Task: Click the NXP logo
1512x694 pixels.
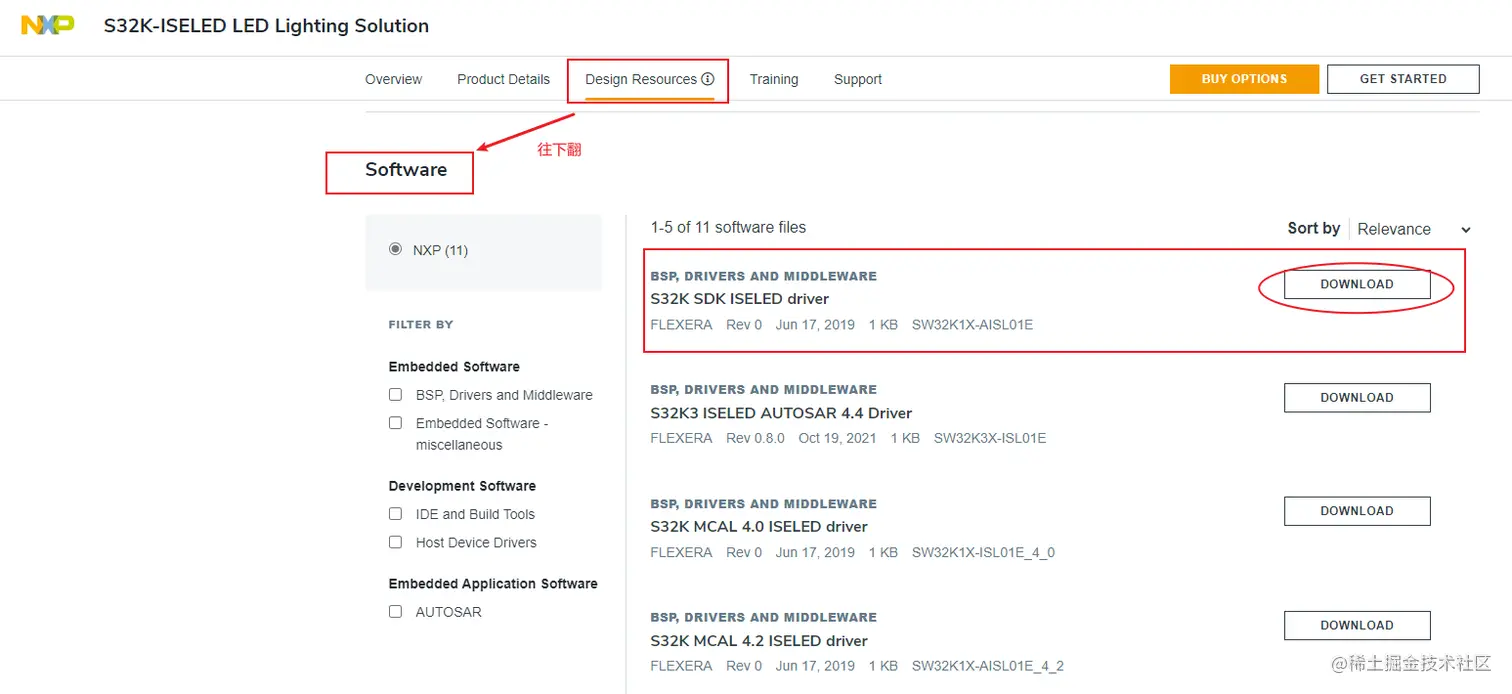Action: [48, 25]
